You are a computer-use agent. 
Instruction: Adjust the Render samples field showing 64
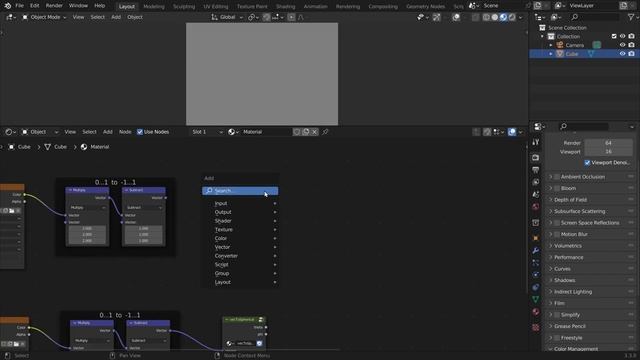coord(609,143)
